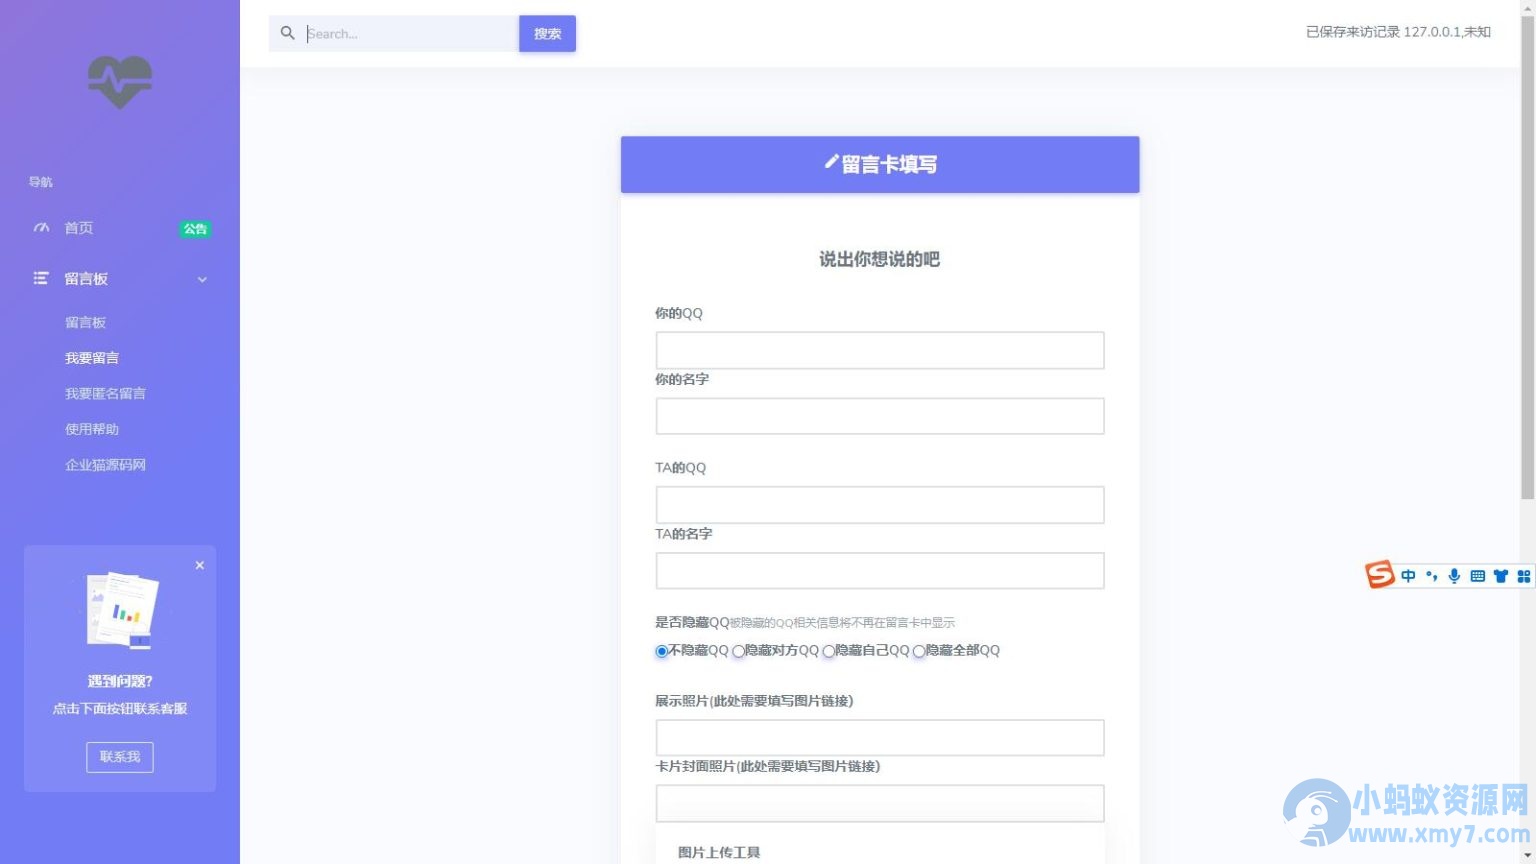Click pencil icon in 留言卡填写 header

tap(831, 162)
